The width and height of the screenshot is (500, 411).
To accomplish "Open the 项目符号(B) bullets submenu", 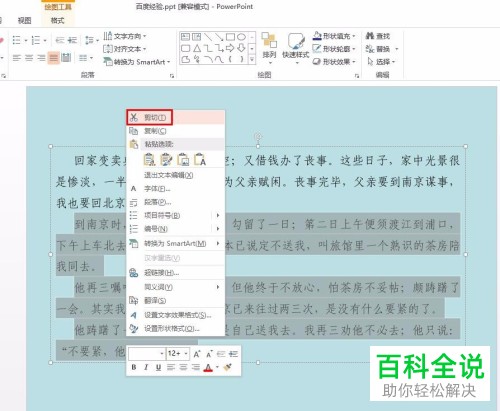I will point(175,215).
